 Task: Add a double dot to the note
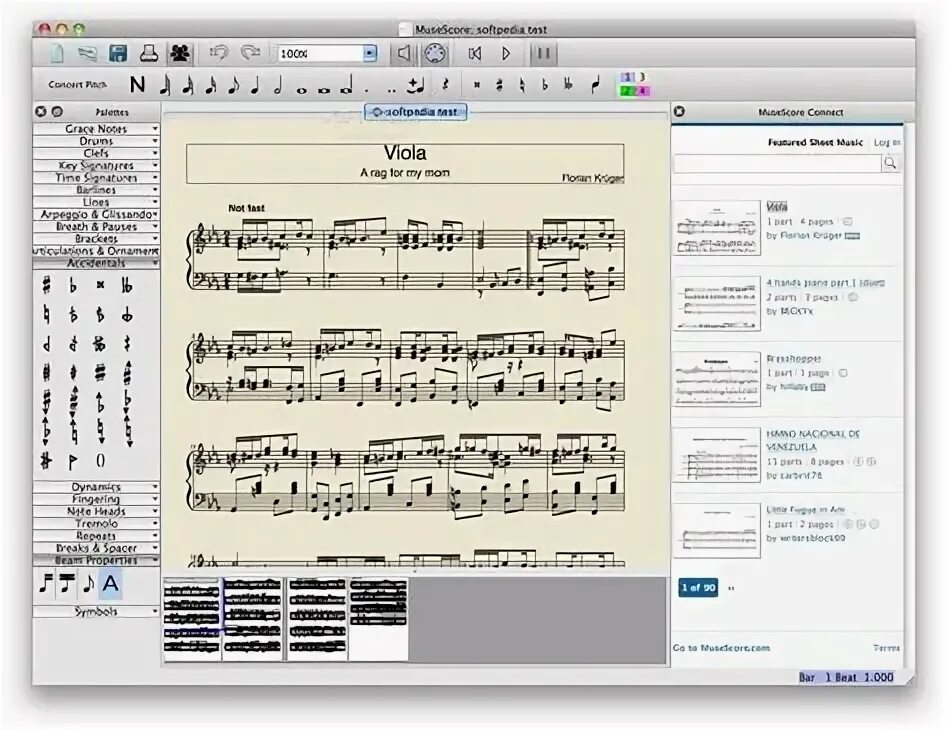(392, 91)
